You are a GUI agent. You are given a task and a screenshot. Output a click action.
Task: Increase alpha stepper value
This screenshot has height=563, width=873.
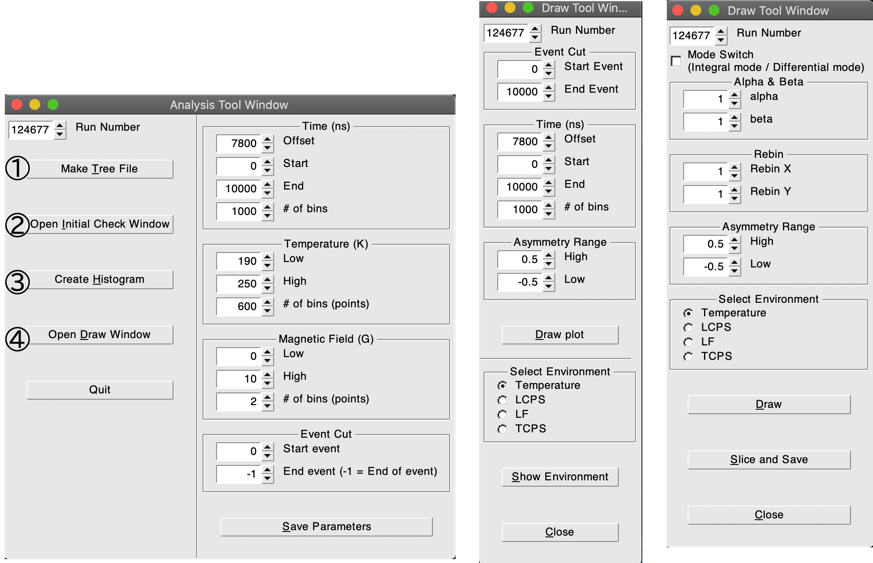tap(735, 95)
